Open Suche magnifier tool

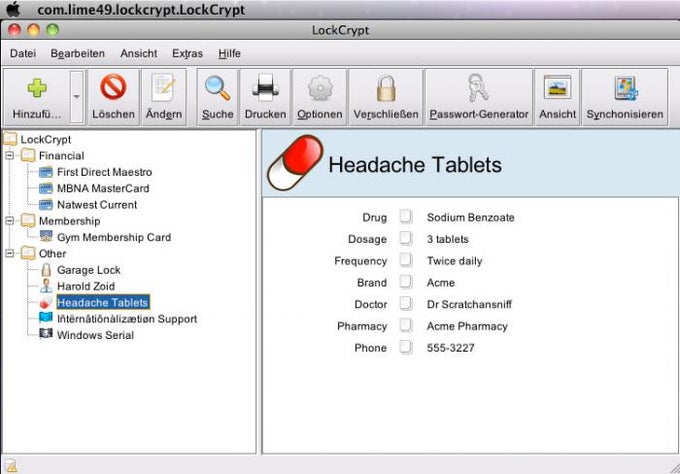(217, 88)
